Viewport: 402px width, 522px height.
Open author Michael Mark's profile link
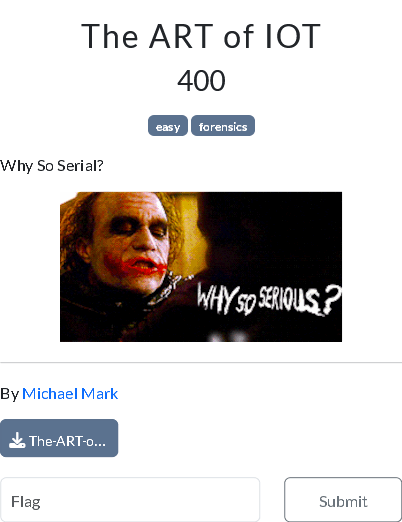[70, 394]
